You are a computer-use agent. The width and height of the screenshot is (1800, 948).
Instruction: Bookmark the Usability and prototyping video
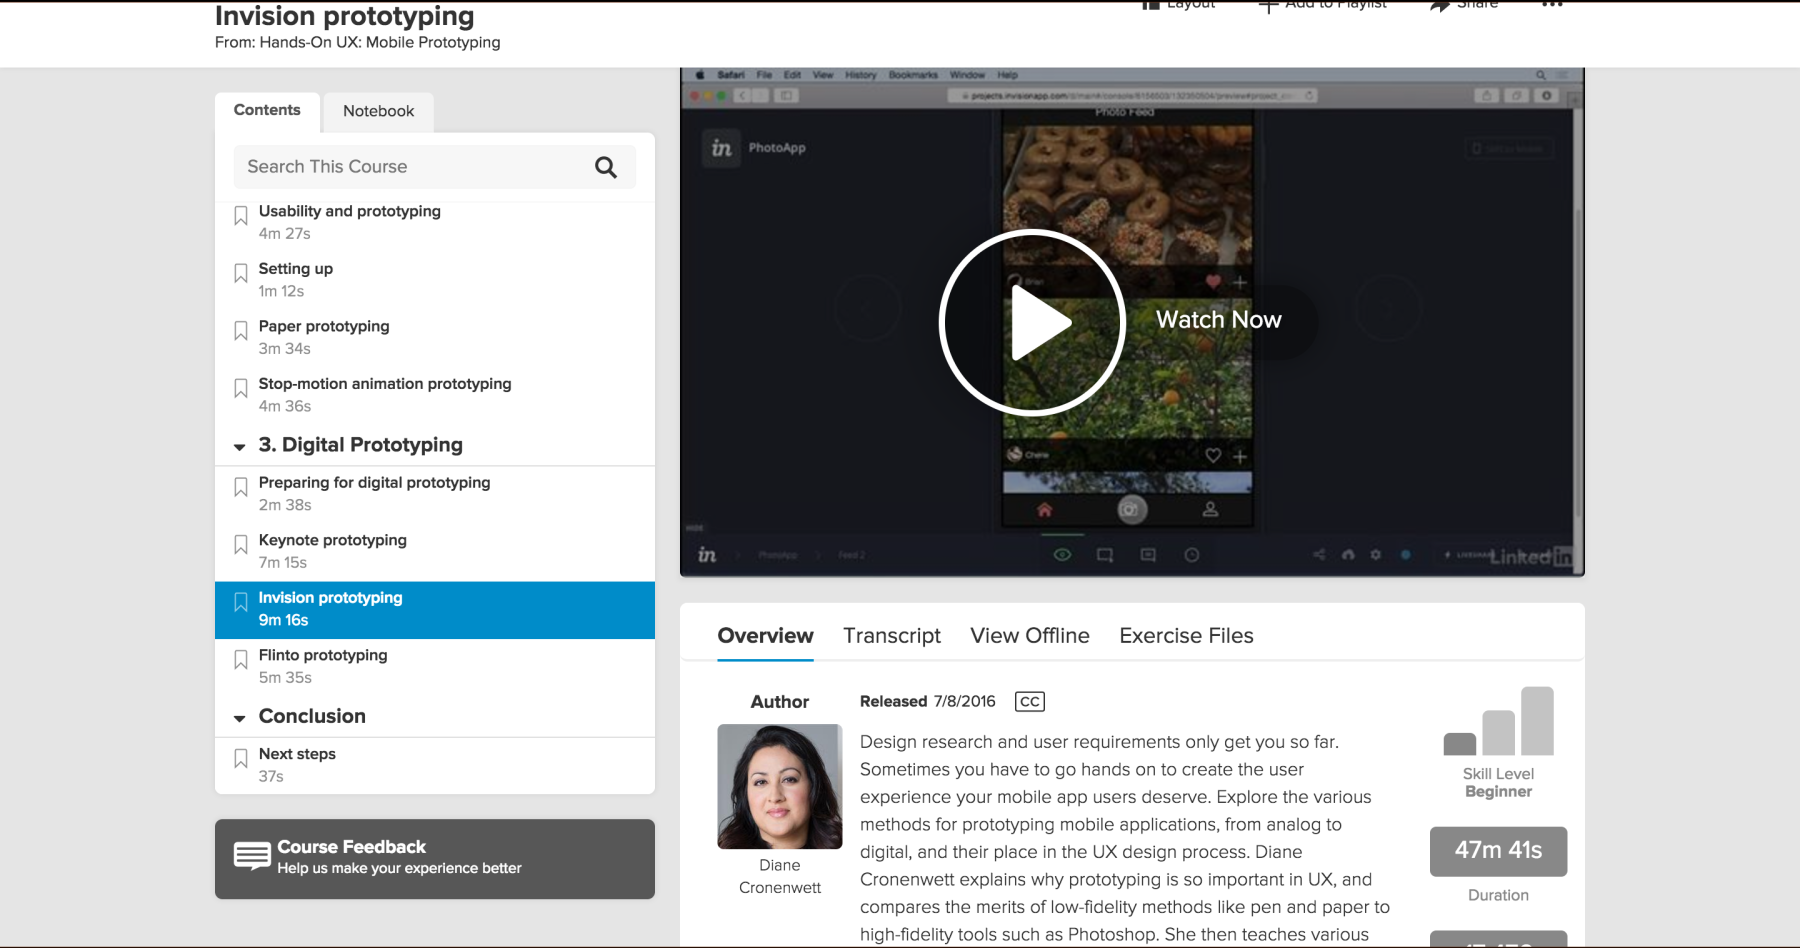[x=241, y=216]
